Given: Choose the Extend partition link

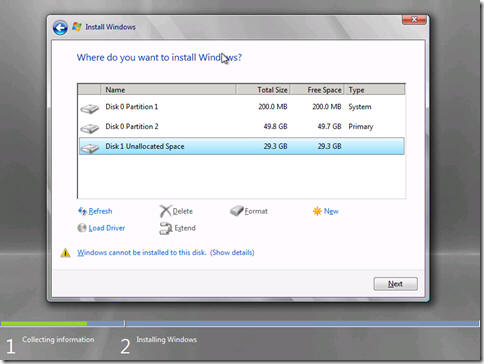Looking at the screenshot, I should pyautogui.click(x=185, y=228).
